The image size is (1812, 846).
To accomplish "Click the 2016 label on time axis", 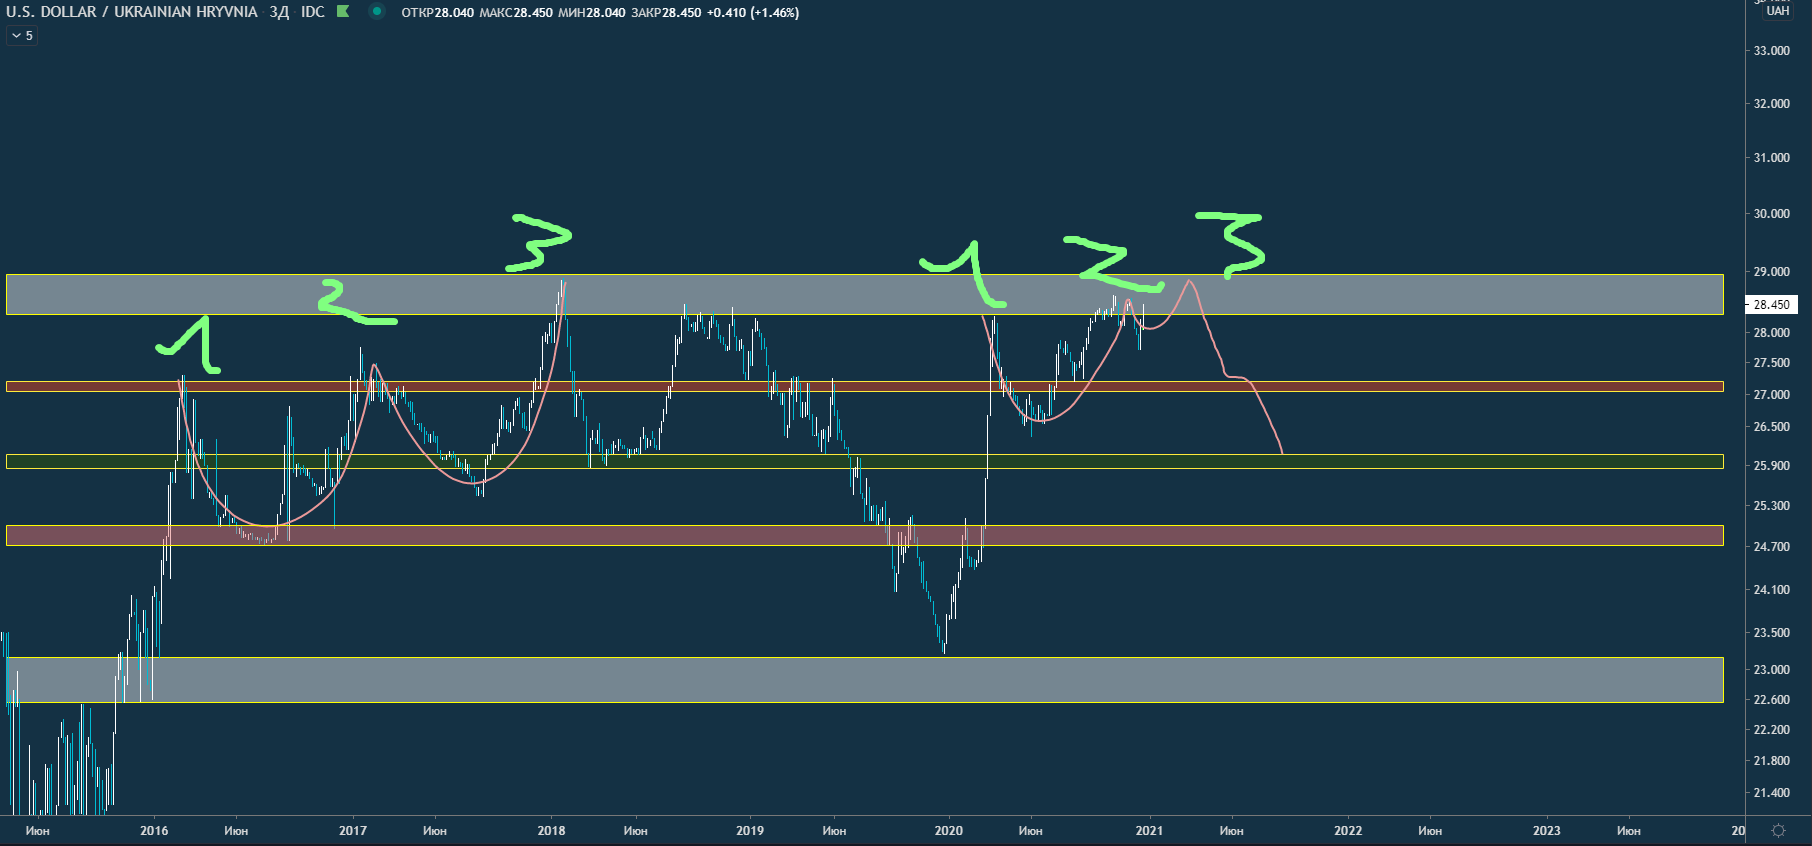I will tap(154, 831).
